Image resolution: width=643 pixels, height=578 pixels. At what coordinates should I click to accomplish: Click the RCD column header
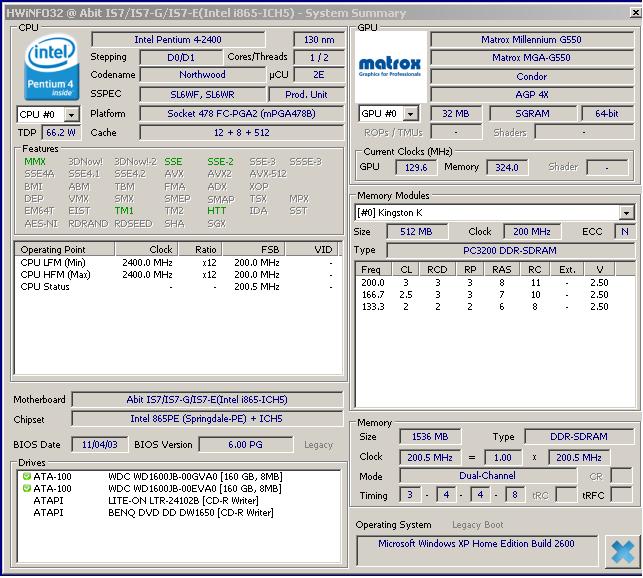tap(437, 270)
